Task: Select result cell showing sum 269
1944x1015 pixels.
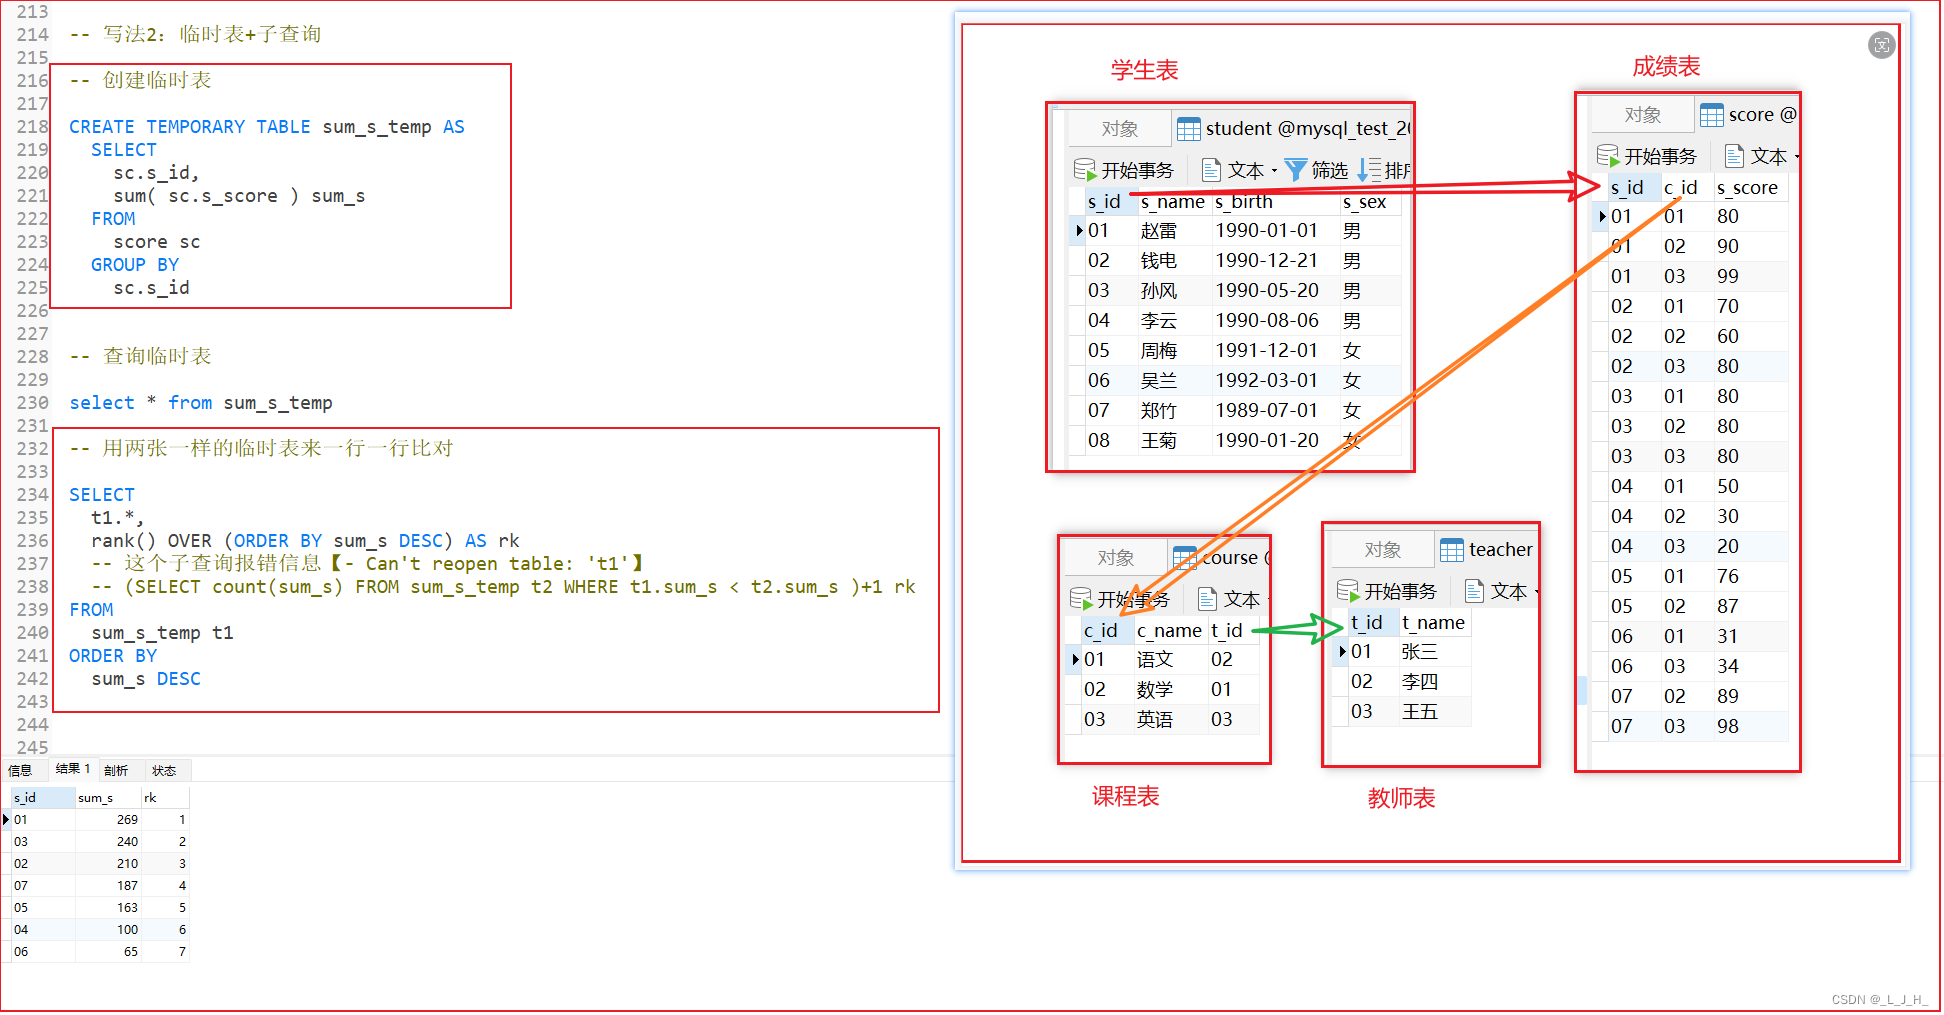Action: point(108,820)
